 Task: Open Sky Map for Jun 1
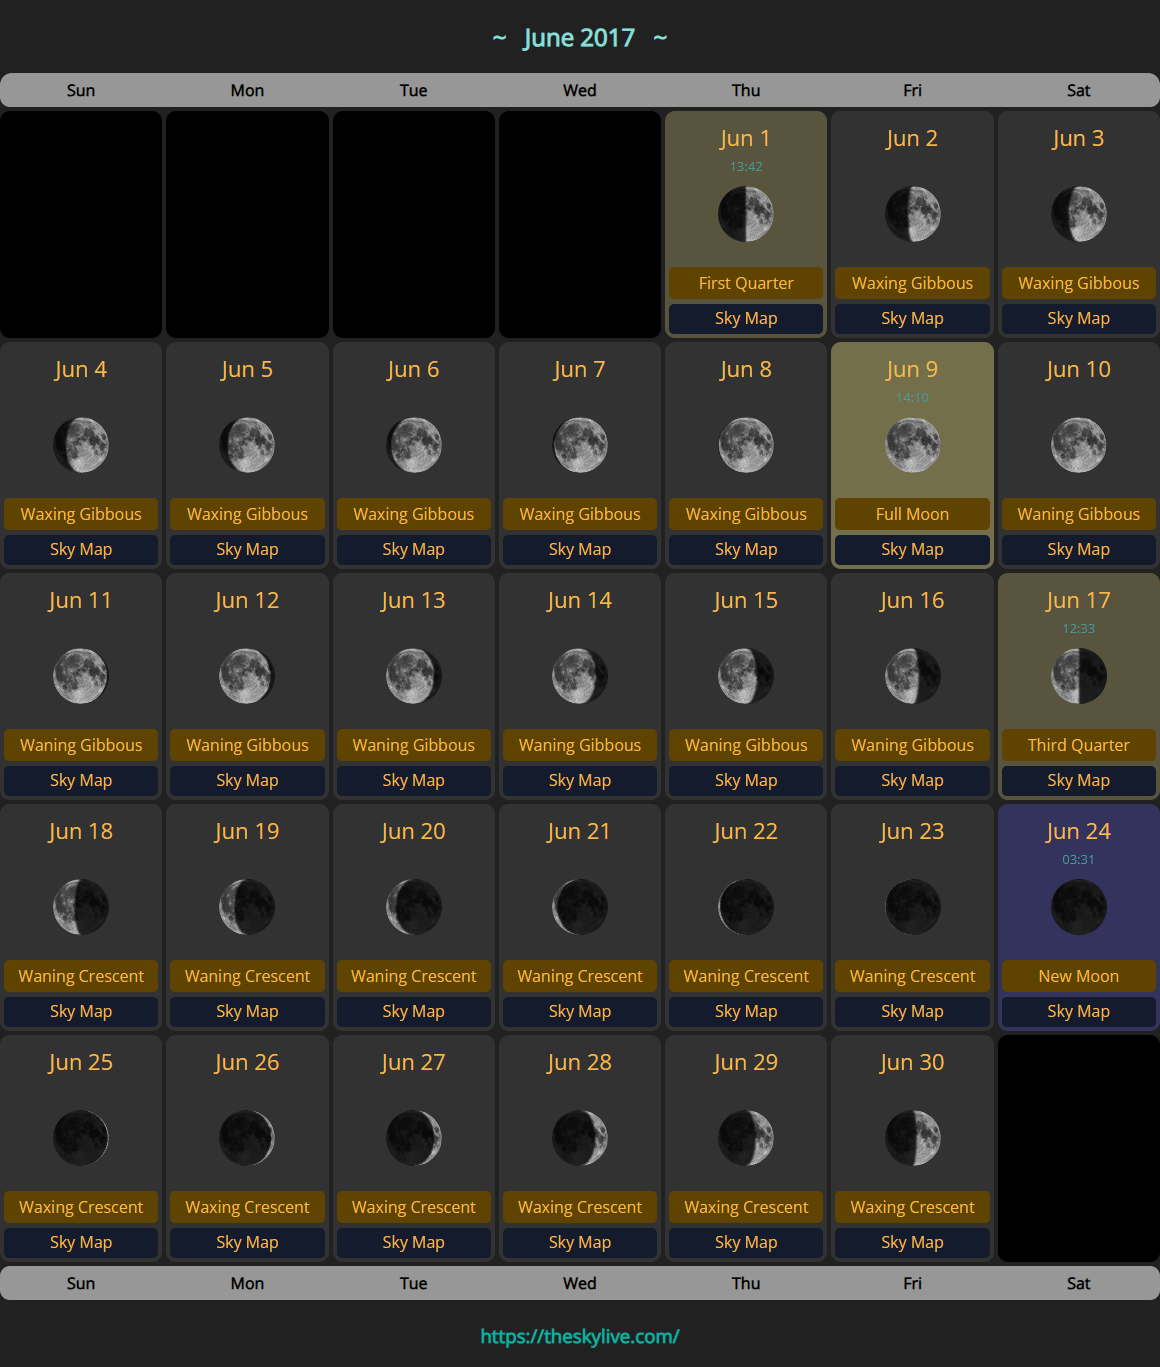(x=746, y=318)
